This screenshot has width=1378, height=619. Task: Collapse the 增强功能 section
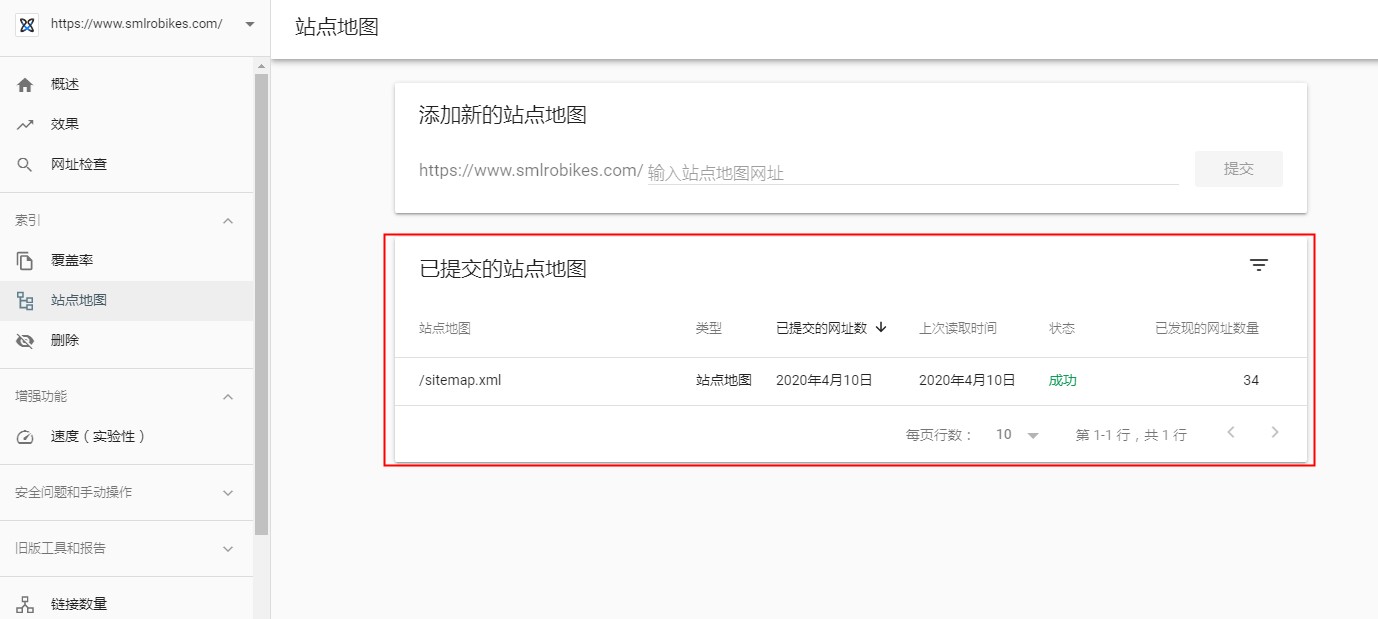pos(228,397)
